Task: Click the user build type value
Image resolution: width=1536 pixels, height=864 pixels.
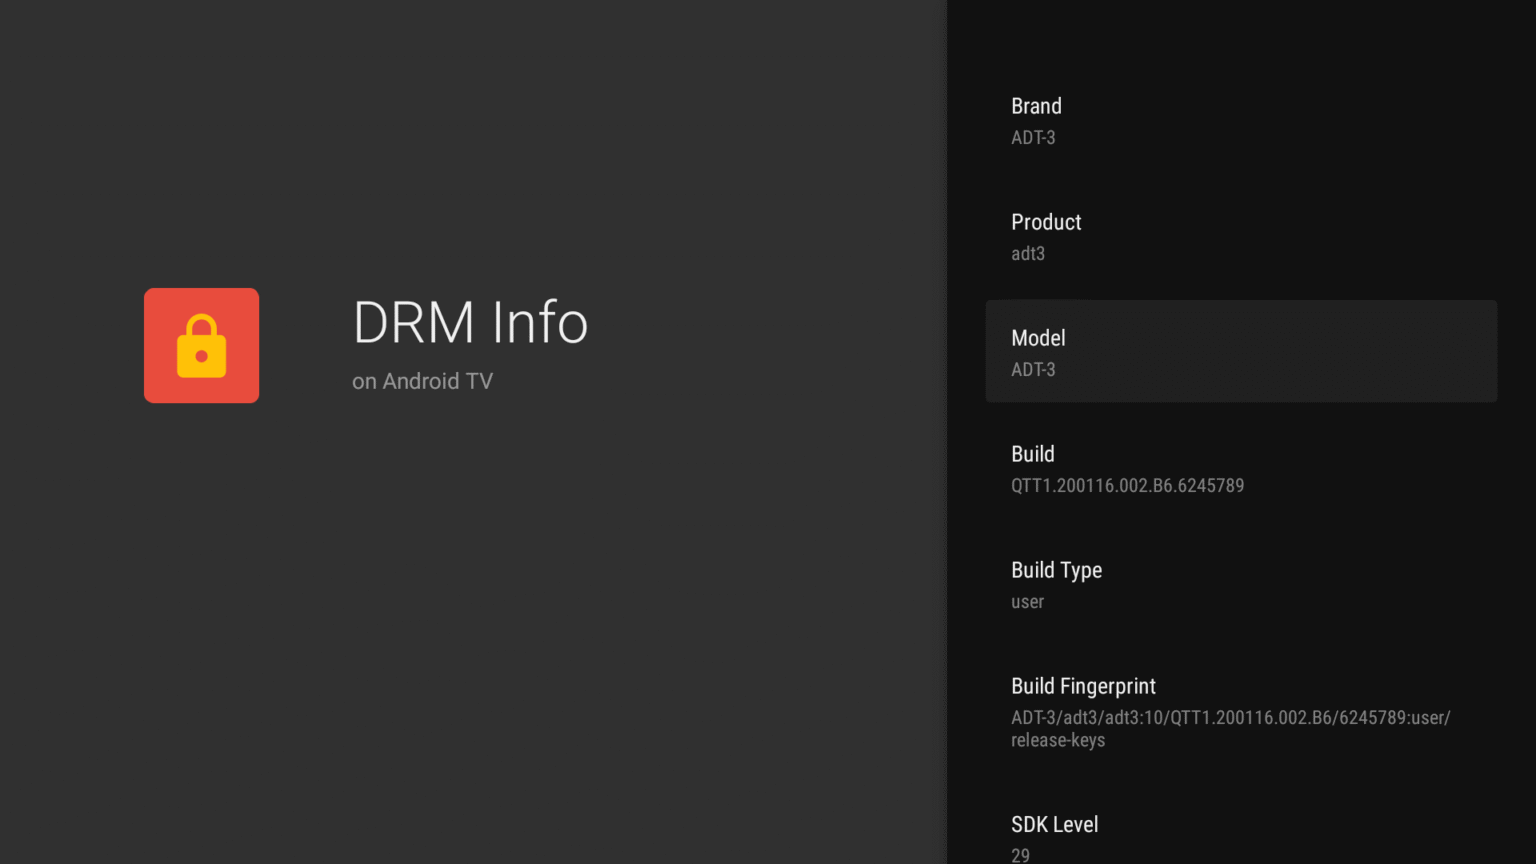Action: [x=1027, y=601]
